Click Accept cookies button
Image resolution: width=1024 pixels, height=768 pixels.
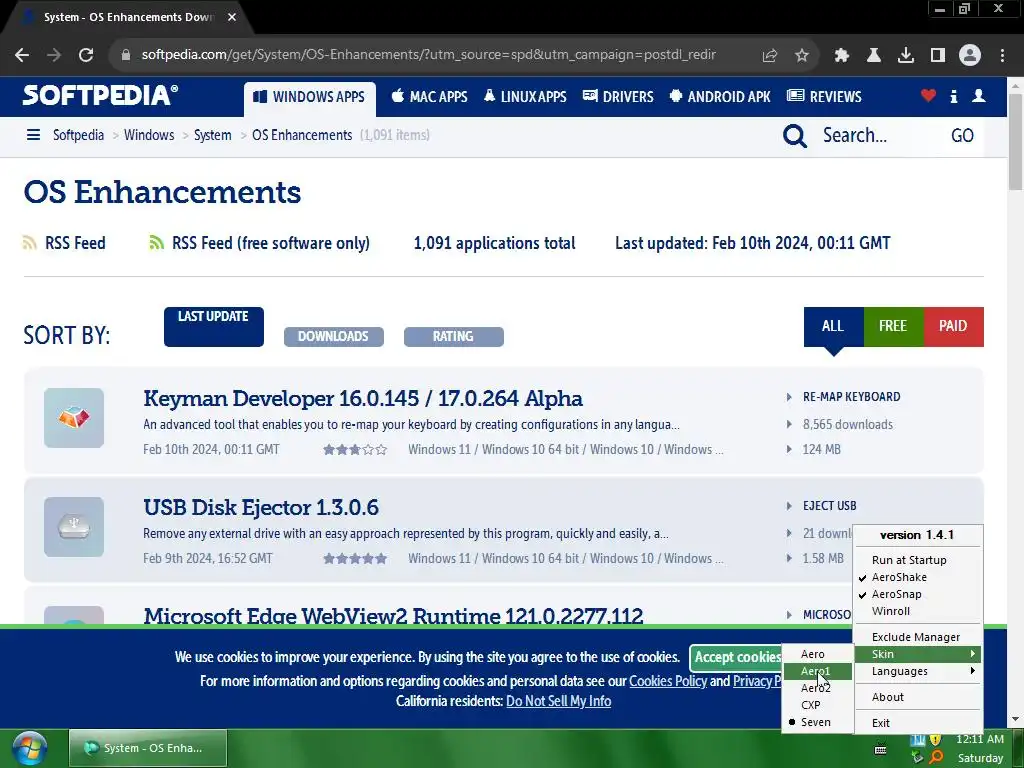[736, 657]
